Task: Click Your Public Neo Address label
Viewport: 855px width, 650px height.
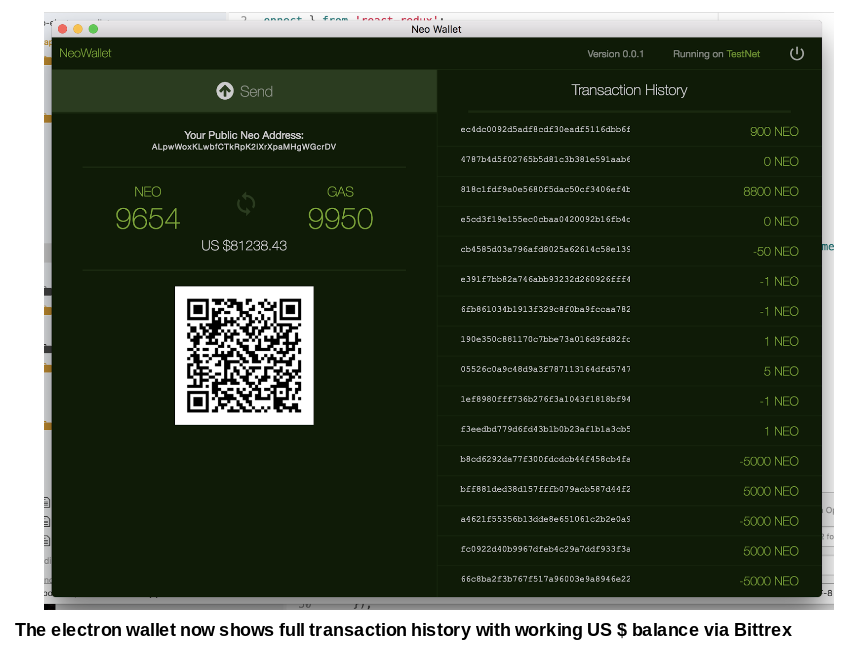Action: (x=244, y=135)
